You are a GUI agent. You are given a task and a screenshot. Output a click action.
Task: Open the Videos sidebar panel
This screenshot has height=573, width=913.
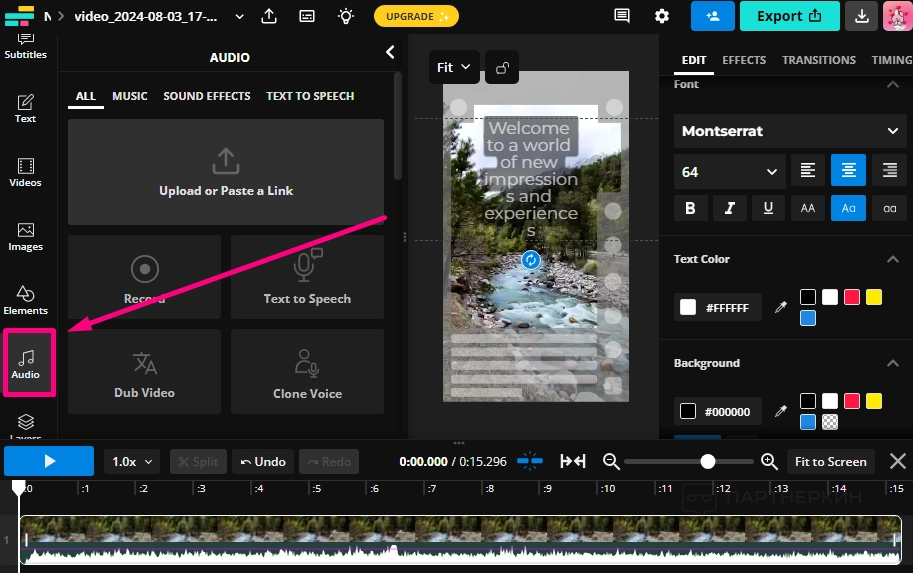click(26, 172)
